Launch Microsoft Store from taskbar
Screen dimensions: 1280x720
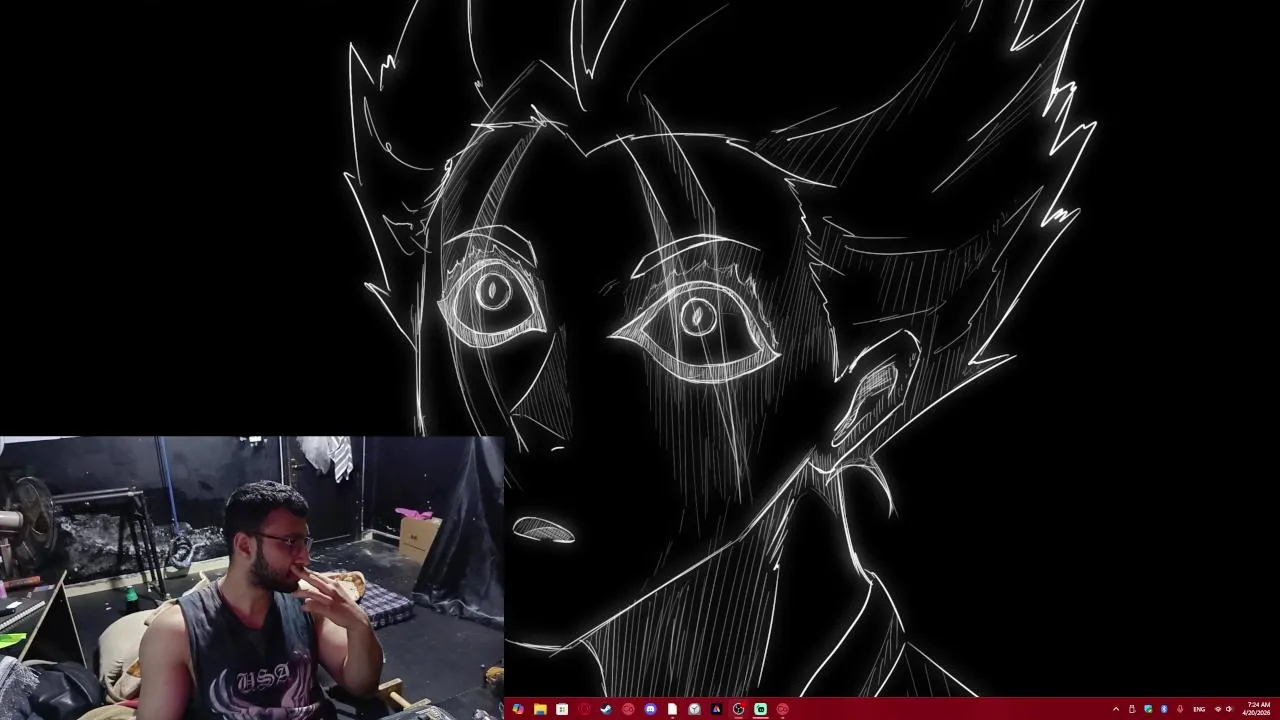pos(562,709)
